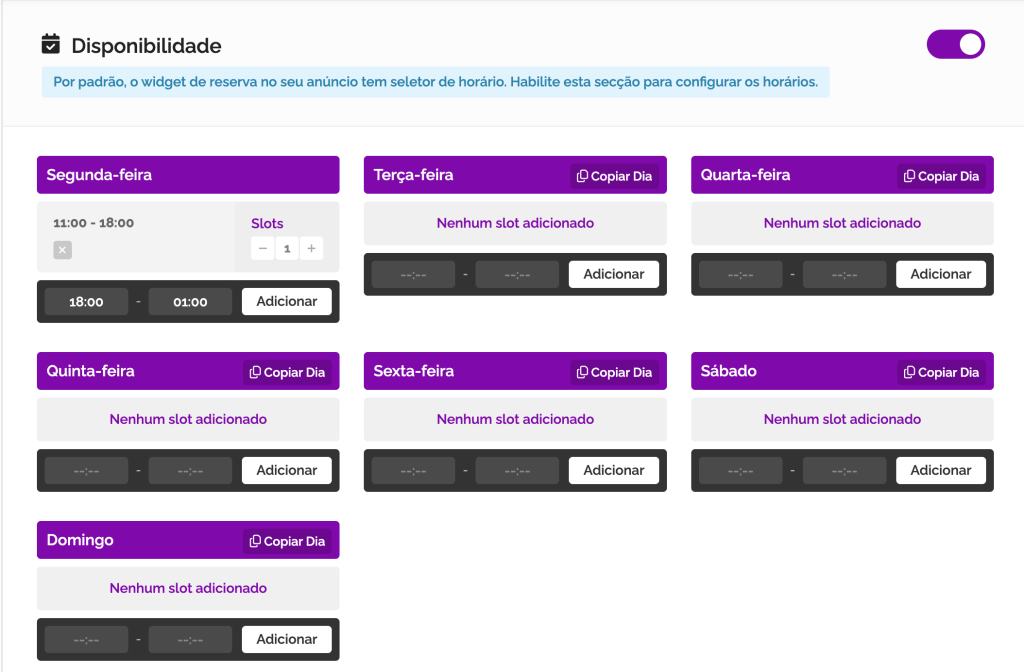Set start time for Domingo
Viewport: 1024px width, 672px height.
[86, 640]
